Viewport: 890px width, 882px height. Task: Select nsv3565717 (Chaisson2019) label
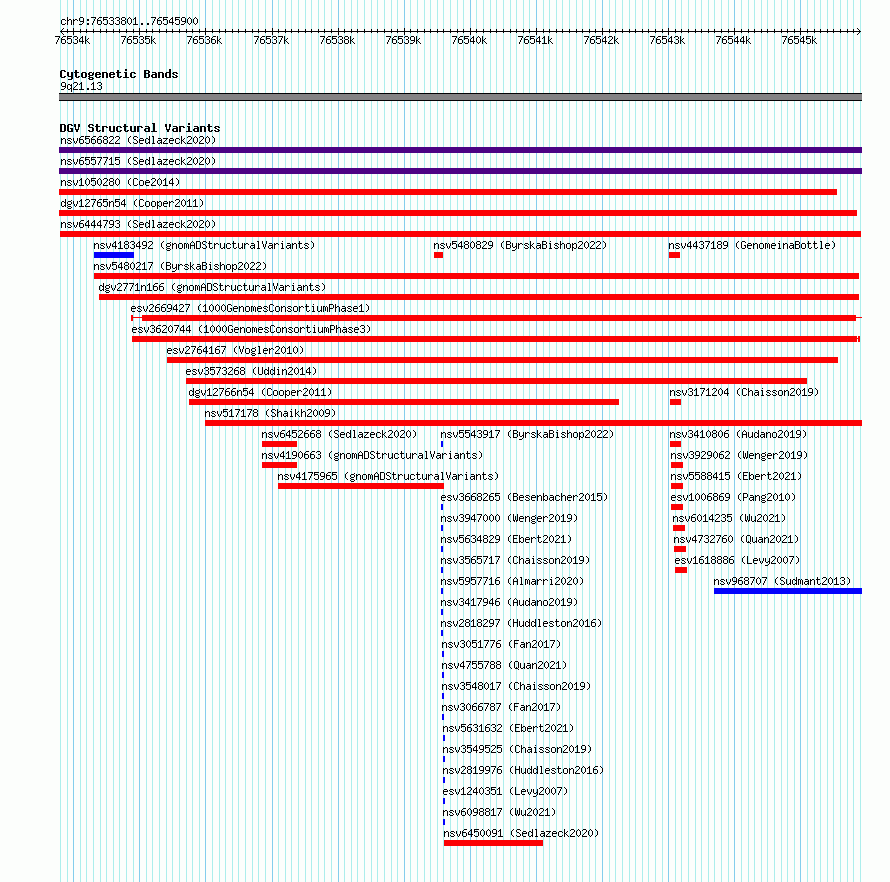coord(515,560)
